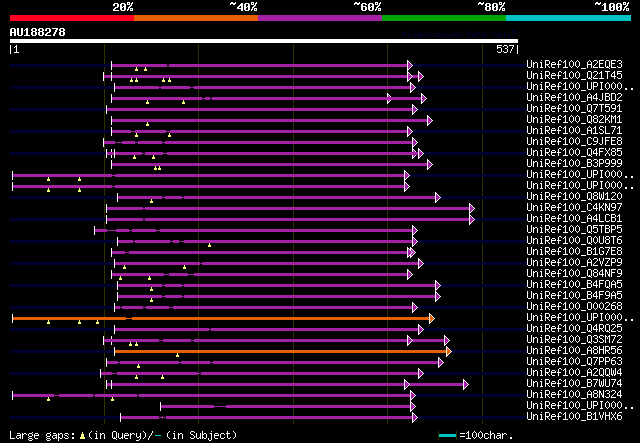Click the purple ~60% identity legend segment

point(320,18)
